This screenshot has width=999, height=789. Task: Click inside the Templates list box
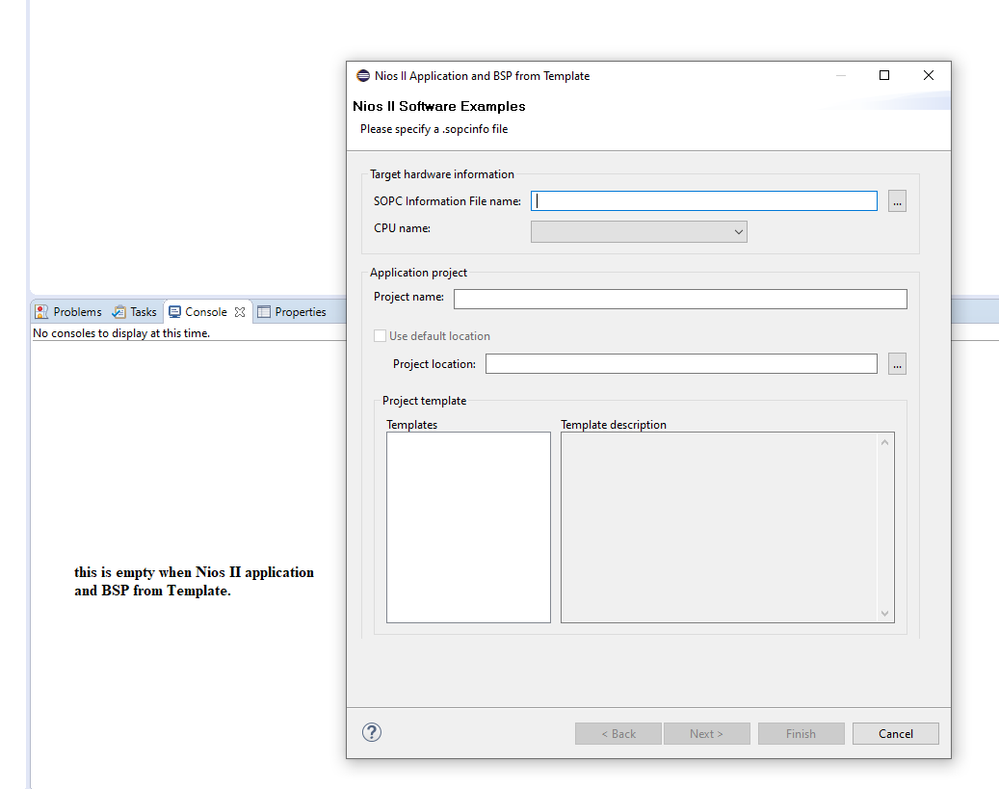(x=468, y=527)
